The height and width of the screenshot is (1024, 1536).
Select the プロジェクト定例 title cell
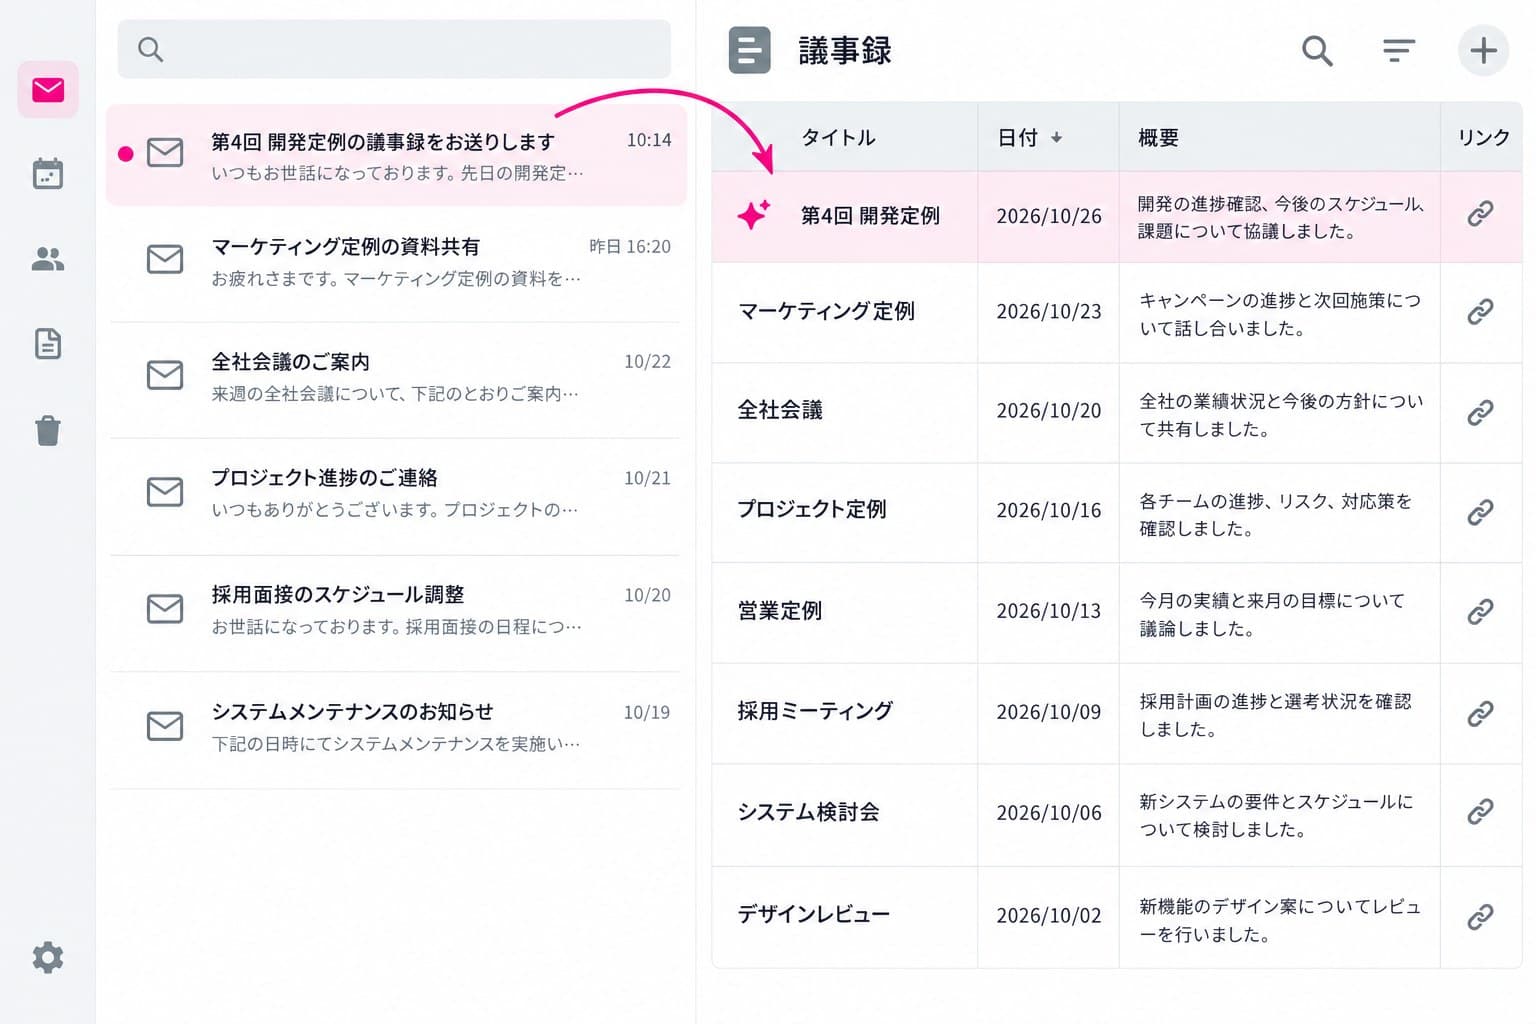click(845, 512)
